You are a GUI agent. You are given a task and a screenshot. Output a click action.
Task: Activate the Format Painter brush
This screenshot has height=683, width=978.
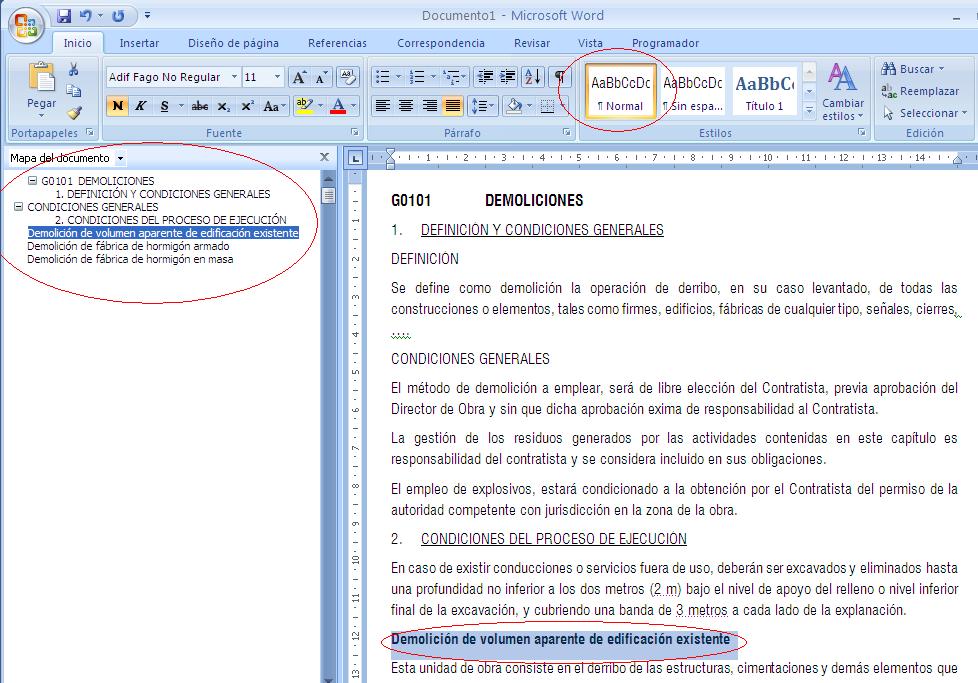74,113
